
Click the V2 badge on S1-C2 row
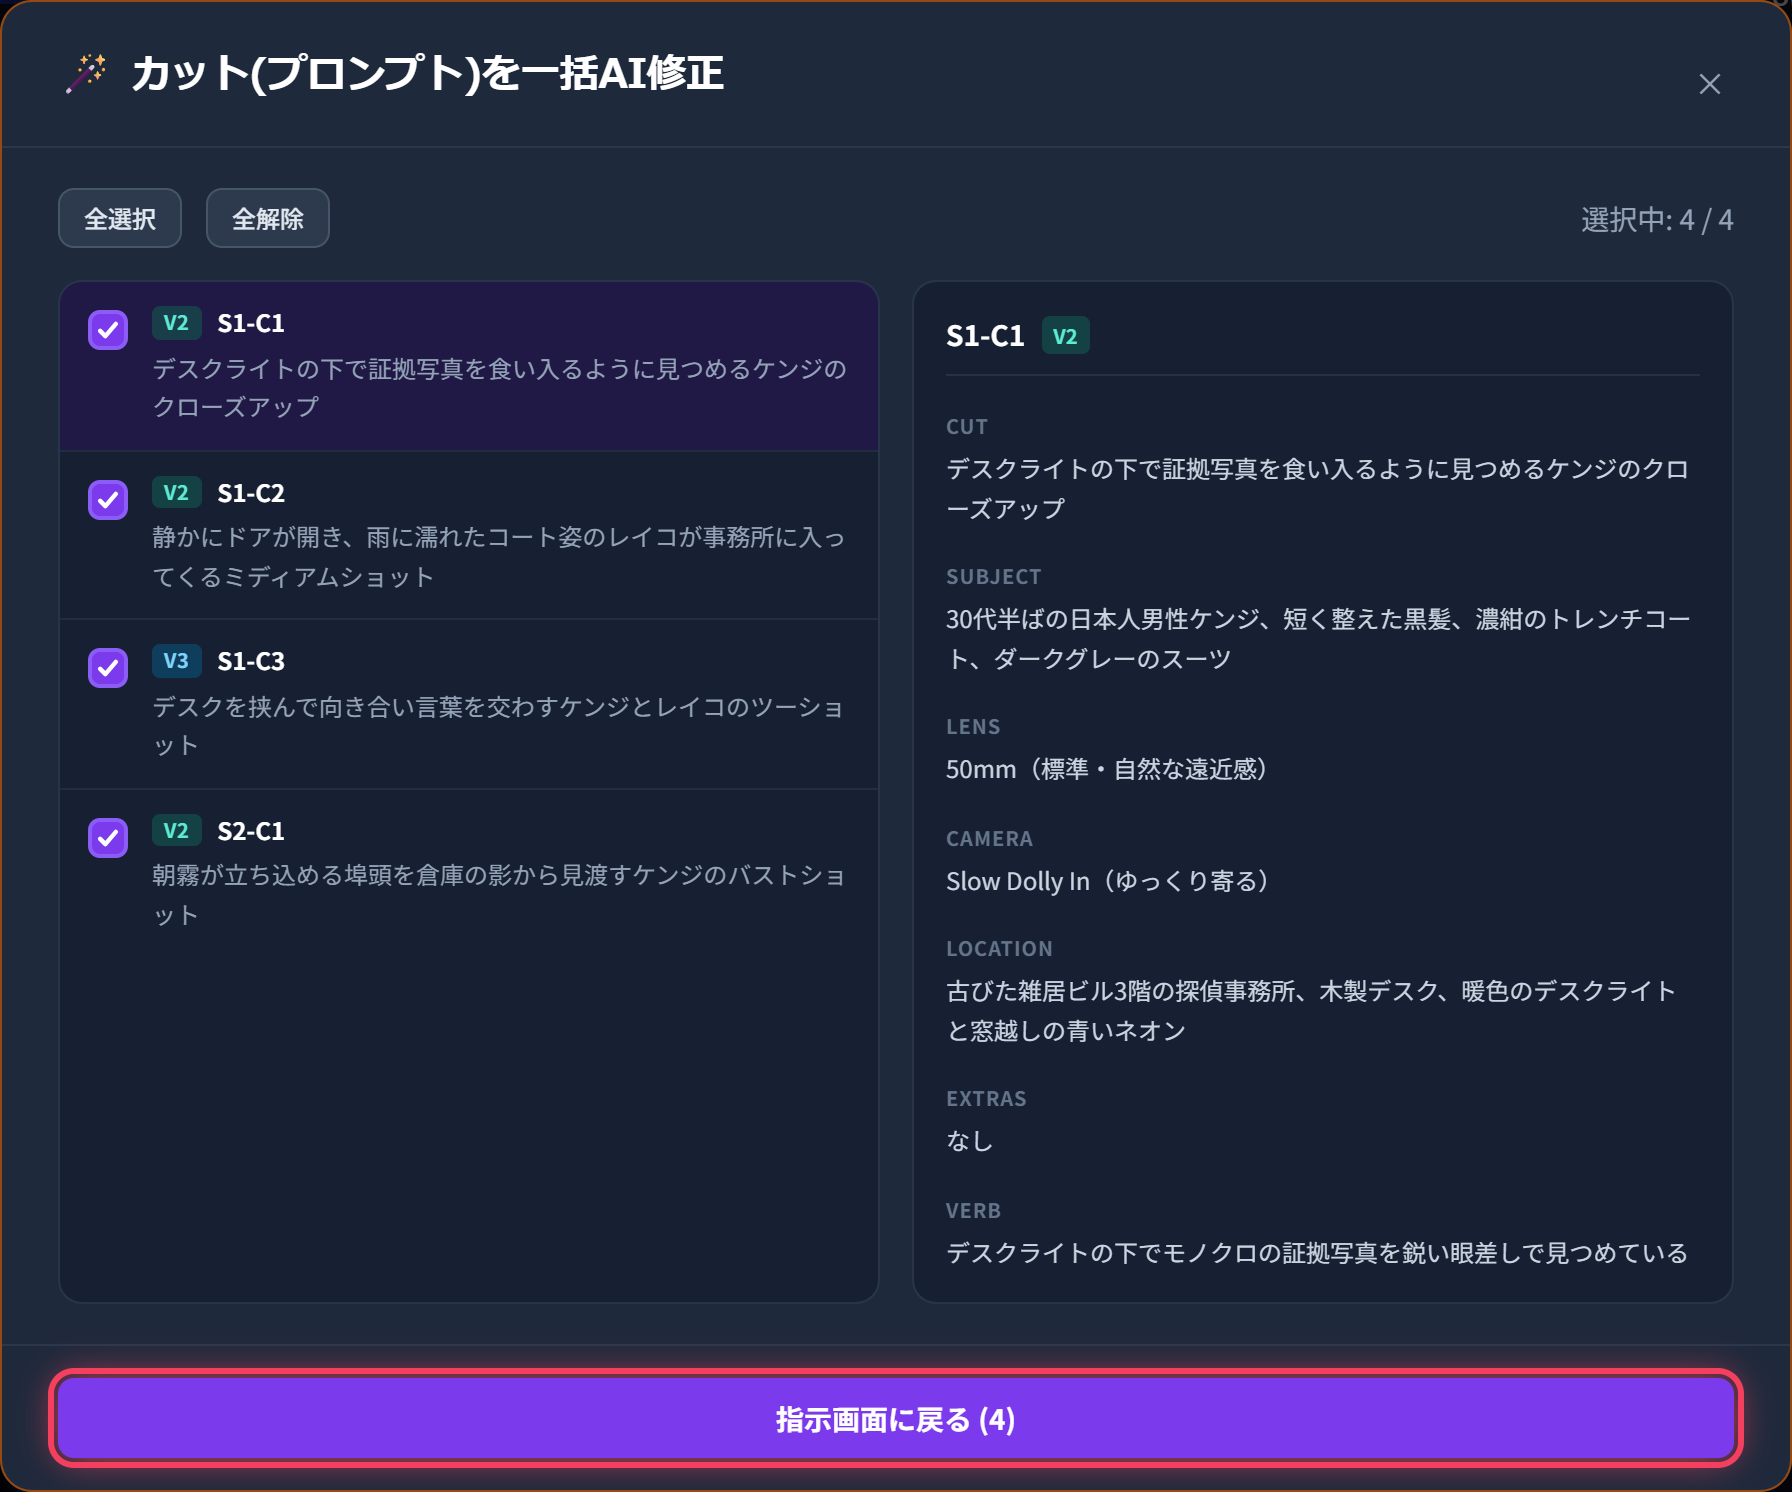176,493
